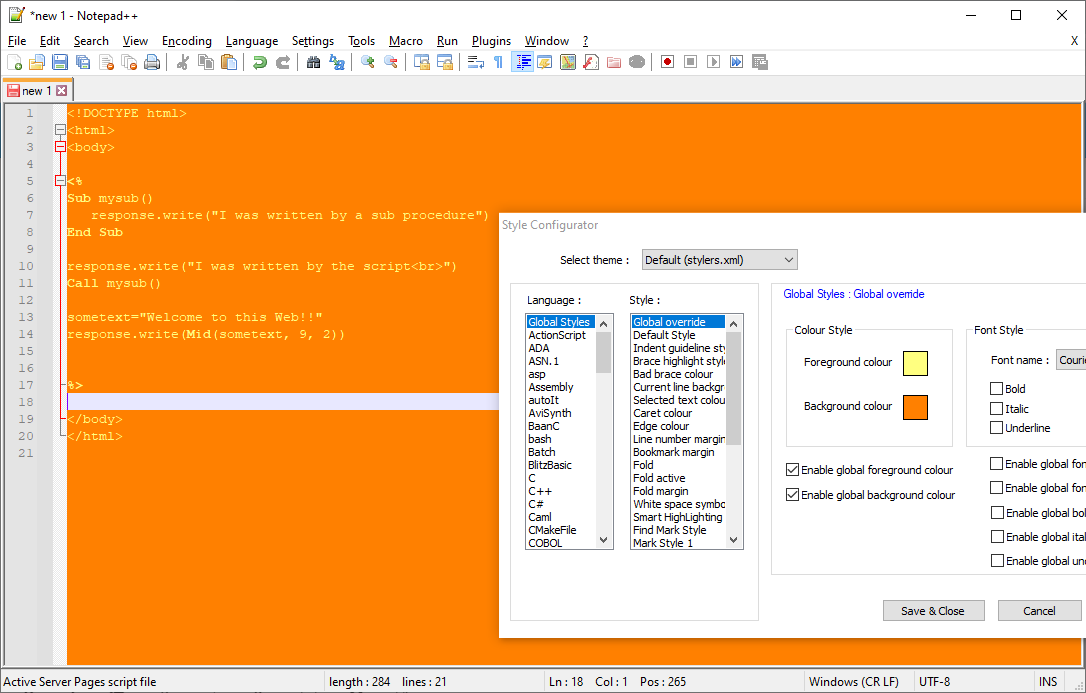Toggle word wrap toolbar icon
This screenshot has width=1086, height=693.
click(x=476, y=62)
